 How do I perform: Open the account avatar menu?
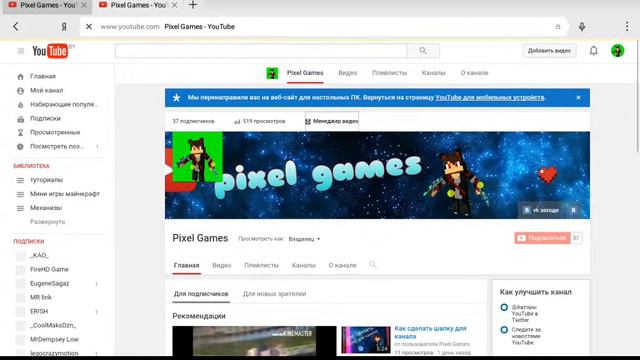click(x=618, y=51)
